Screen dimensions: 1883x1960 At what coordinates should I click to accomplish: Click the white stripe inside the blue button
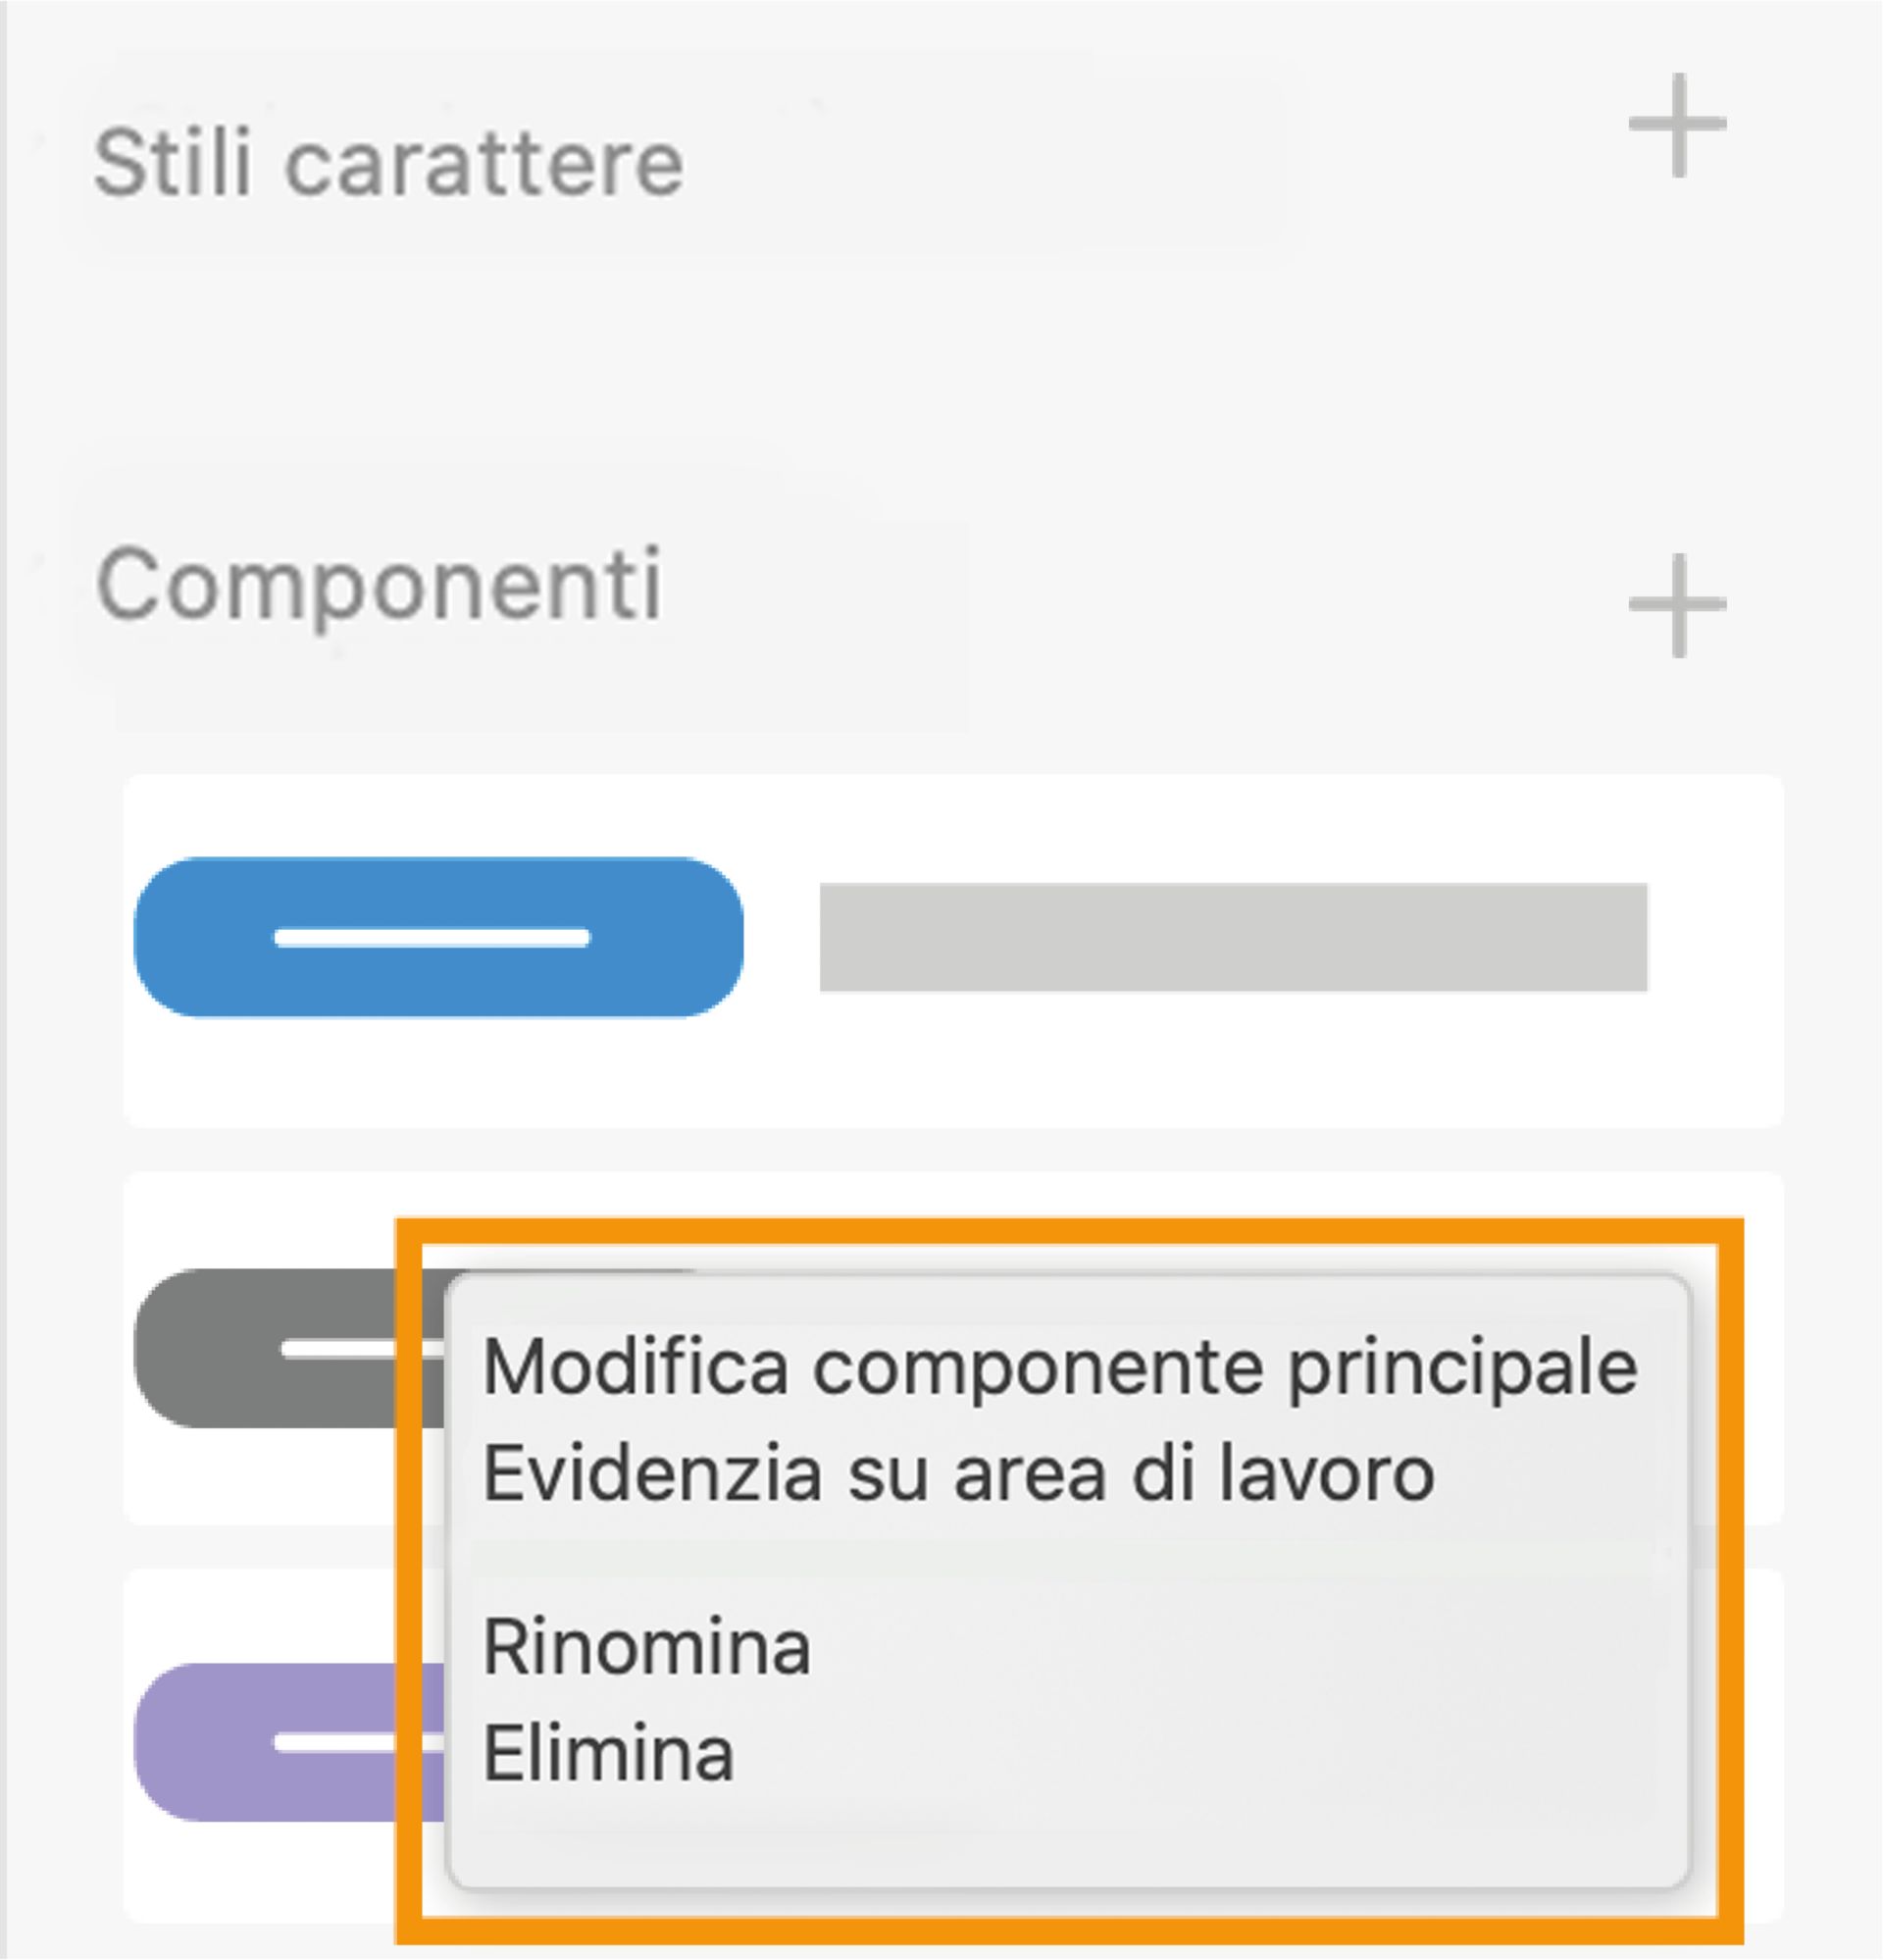[x=435, y=937]
